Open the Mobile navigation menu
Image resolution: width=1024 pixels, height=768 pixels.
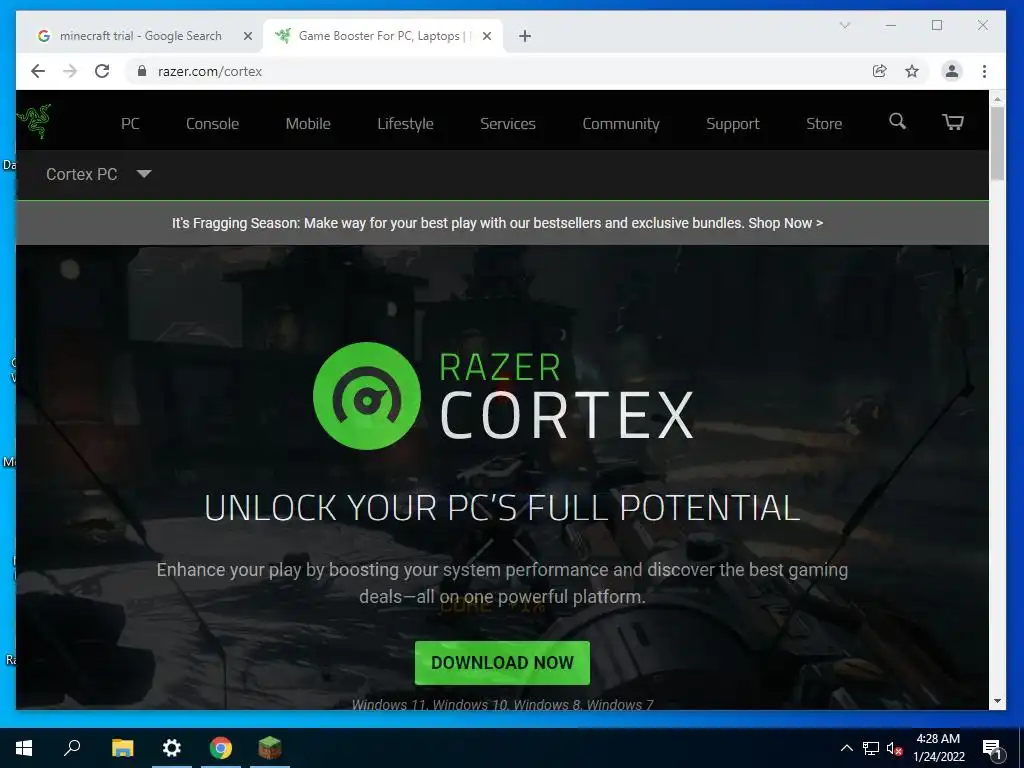[308, 123]
